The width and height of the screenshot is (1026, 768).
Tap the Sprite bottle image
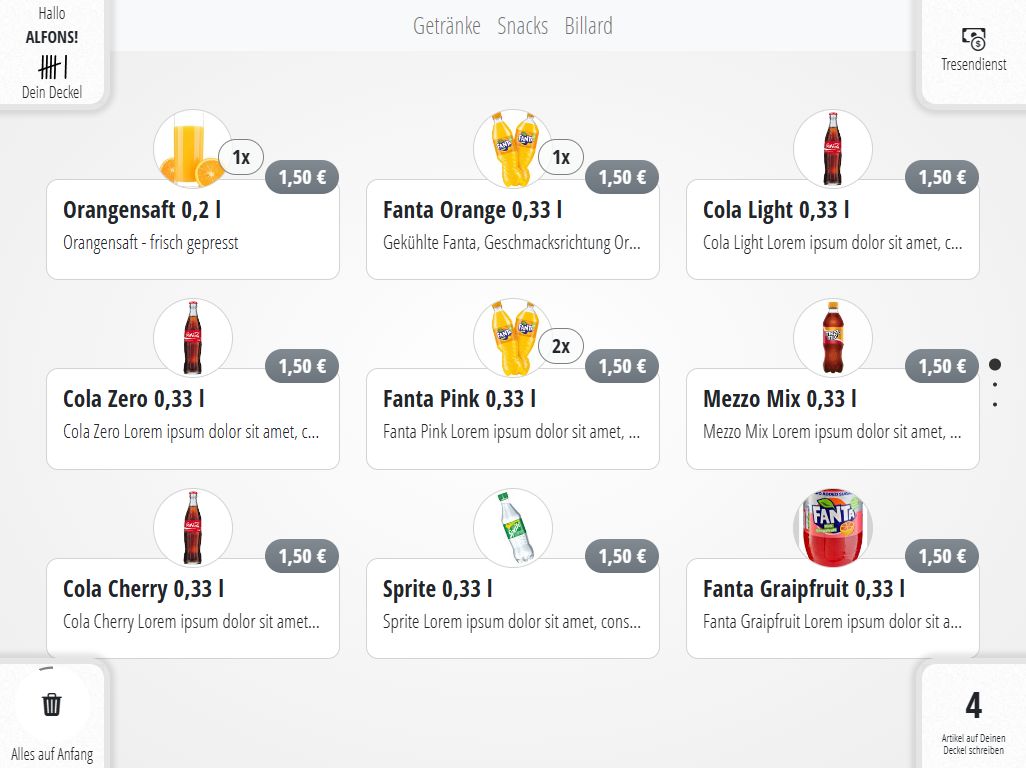(512, 527)
